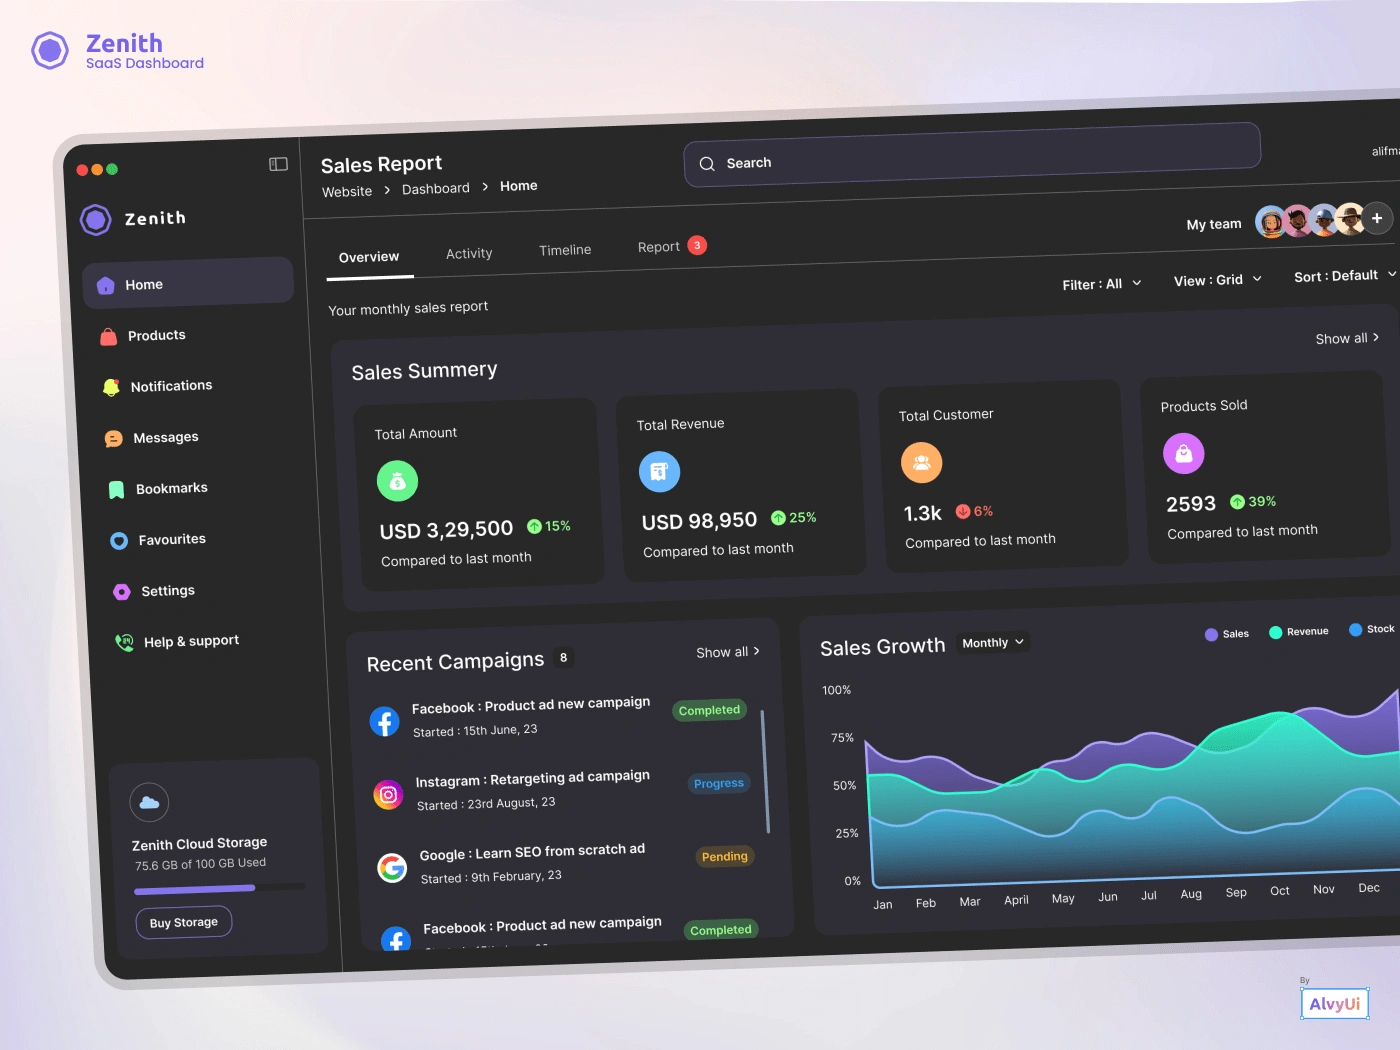Click the magnifier icon in the search bar

tap(707, 164)
